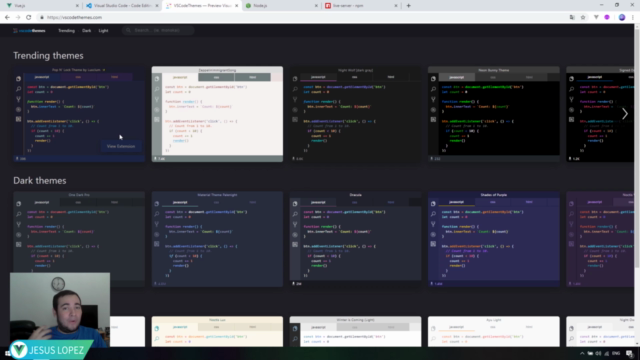640x360 pixels.
Task: Open the Material Theme Palenight title
Action: click(x=217, y=195)
